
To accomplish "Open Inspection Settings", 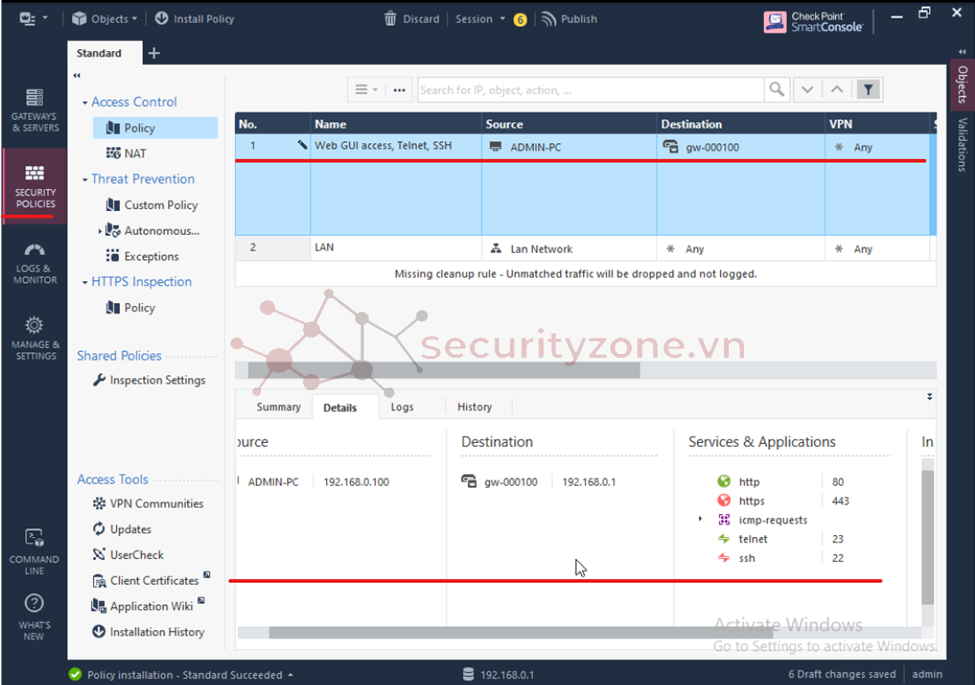I will (x=149, y=380).
